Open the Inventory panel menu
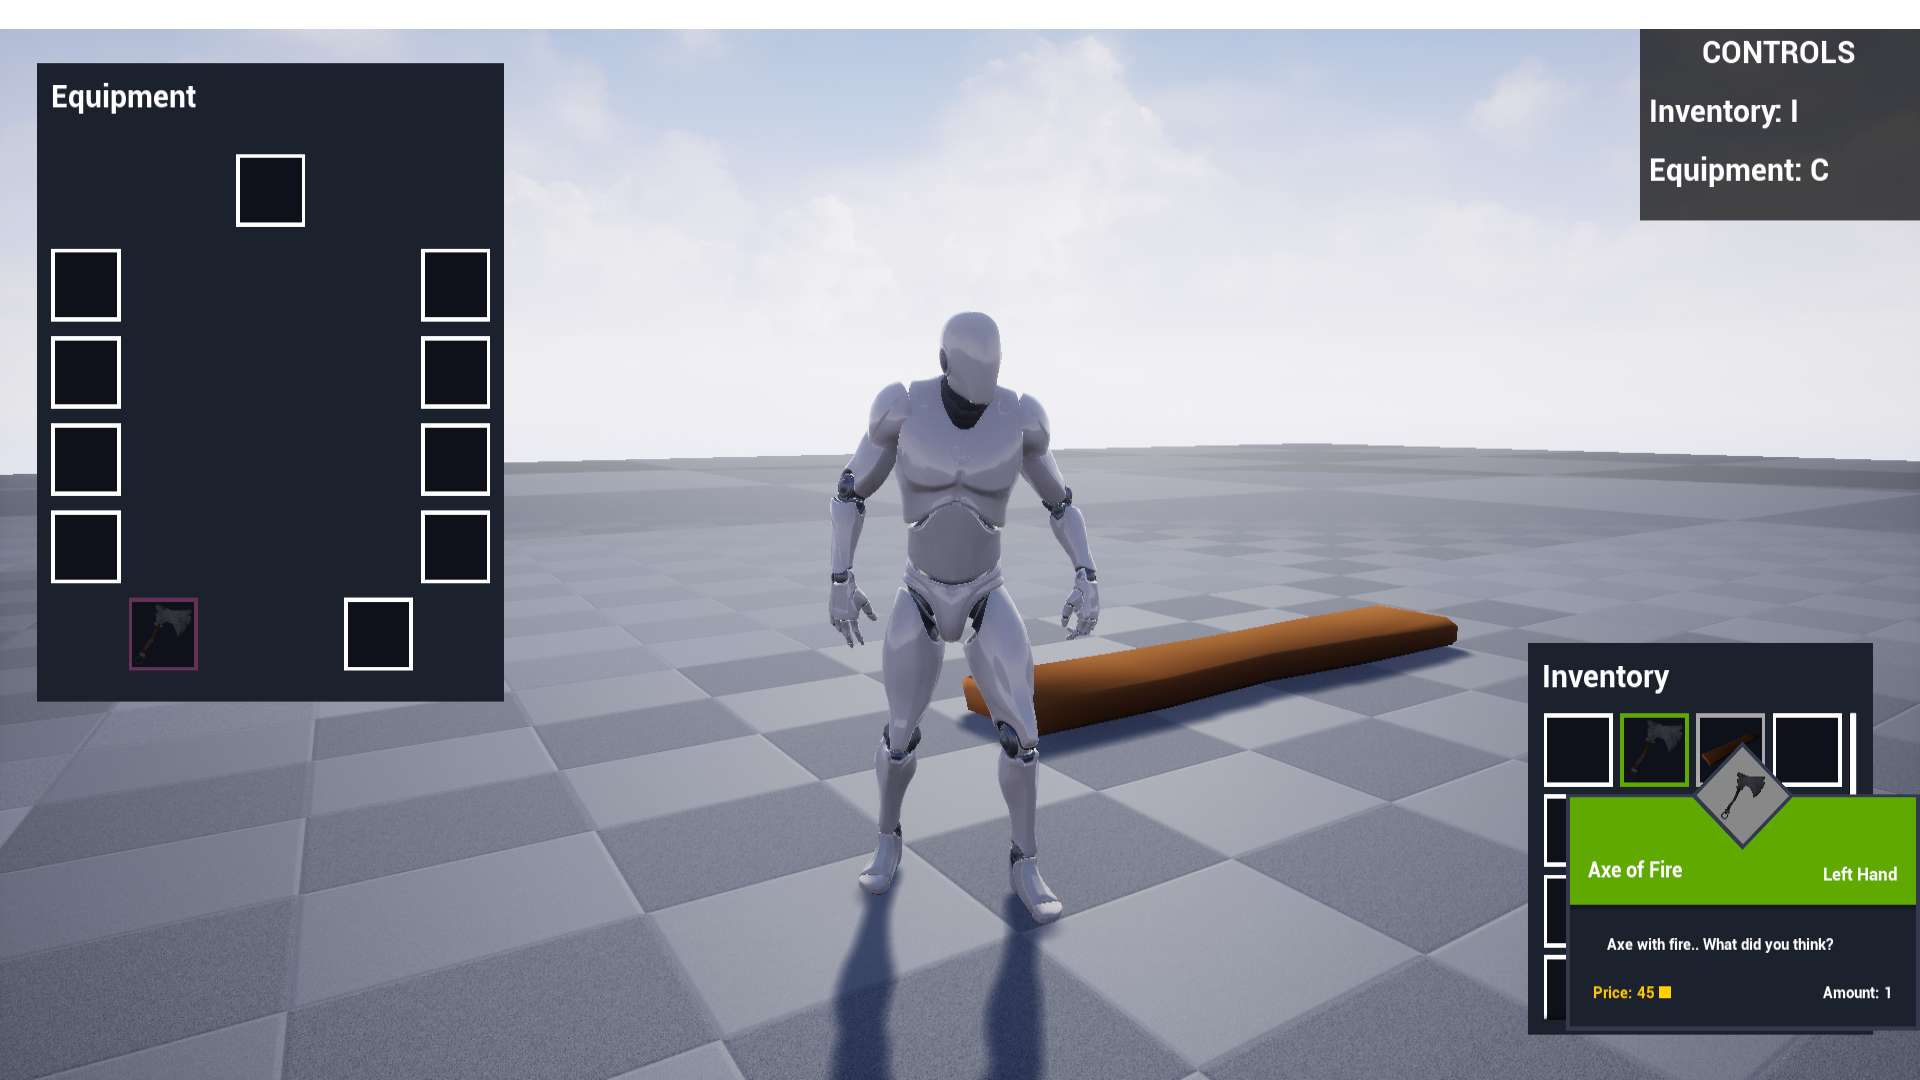Screen dimensions: 1920x1080 (1605, 676)
